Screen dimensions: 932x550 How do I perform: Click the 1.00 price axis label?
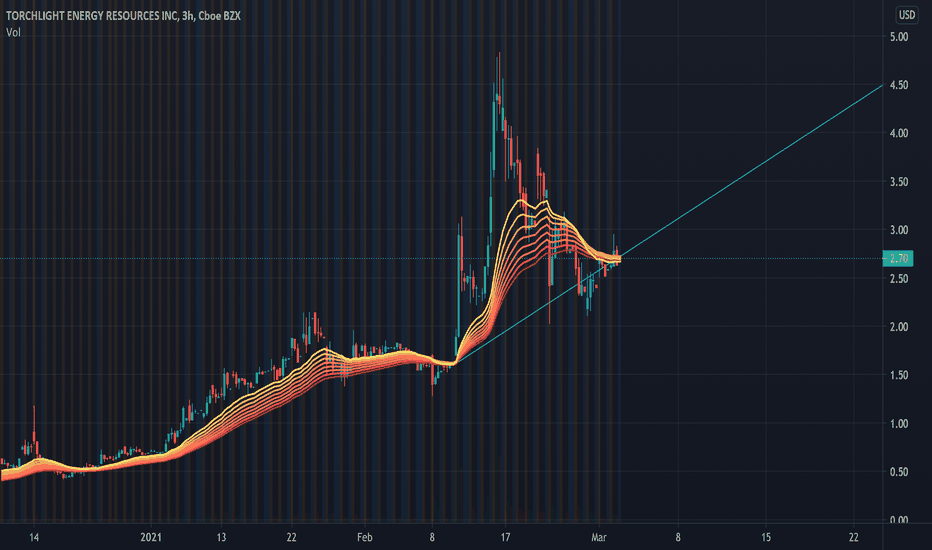click(x=899, y=424)
